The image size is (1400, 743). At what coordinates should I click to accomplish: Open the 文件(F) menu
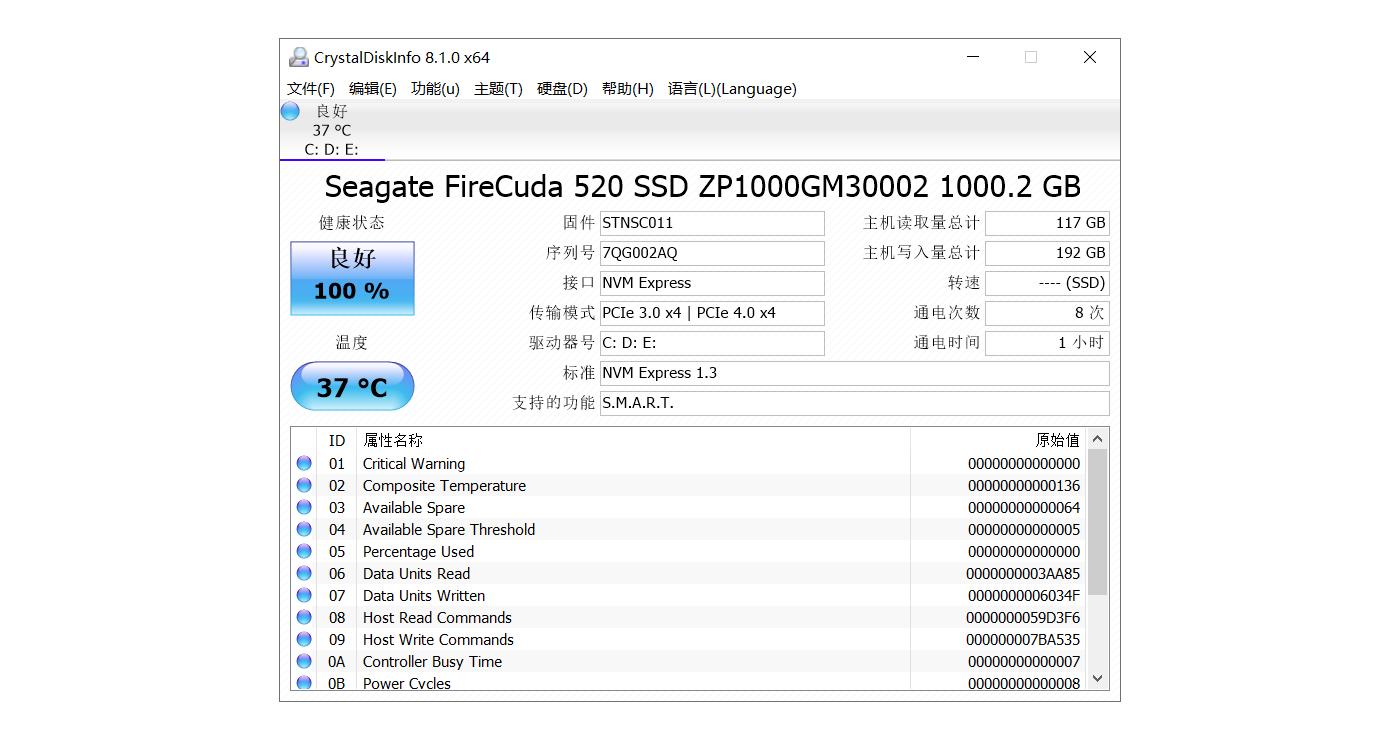pos(310,89)
